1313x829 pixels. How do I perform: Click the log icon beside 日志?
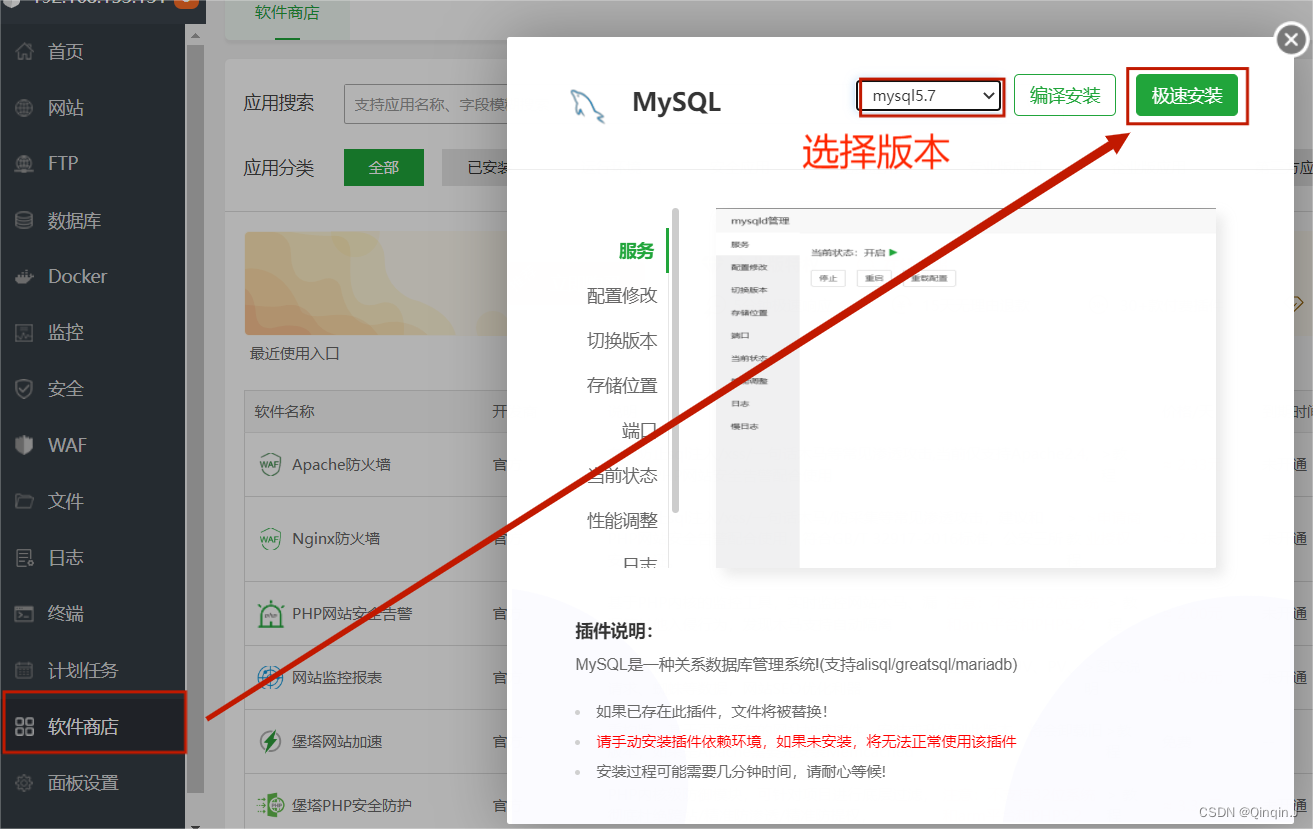(x=25, y=558)
